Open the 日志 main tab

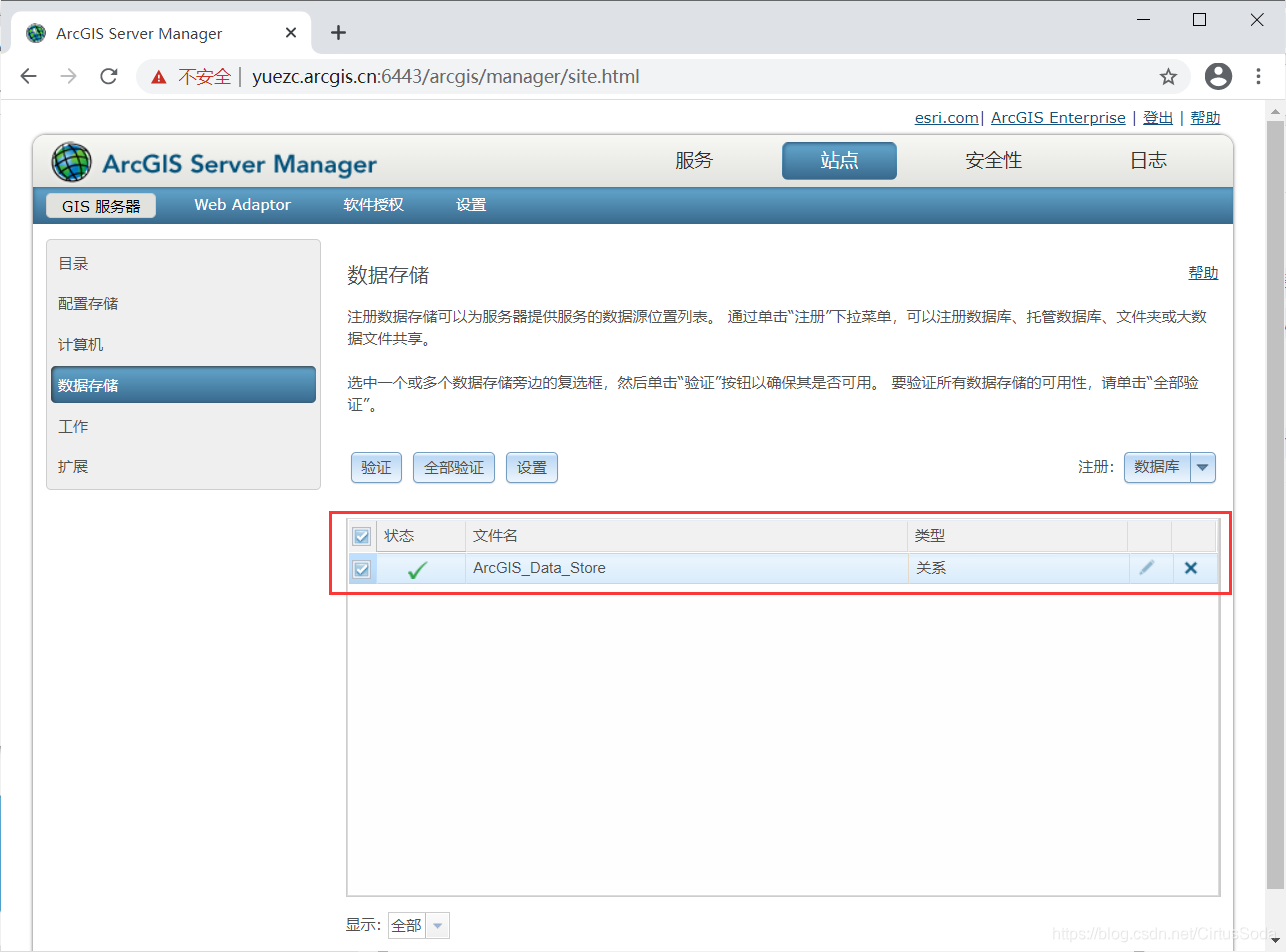pyautogui.click(x=1148, y=161)
